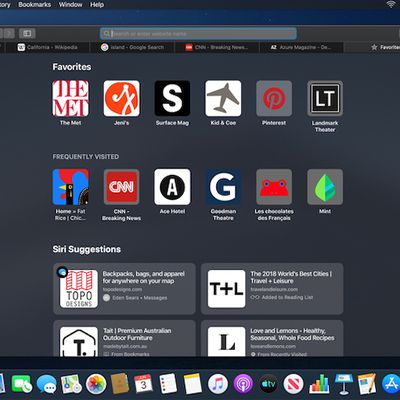
Task: Open Ace Hotel tile
Action: pos(172,187)
